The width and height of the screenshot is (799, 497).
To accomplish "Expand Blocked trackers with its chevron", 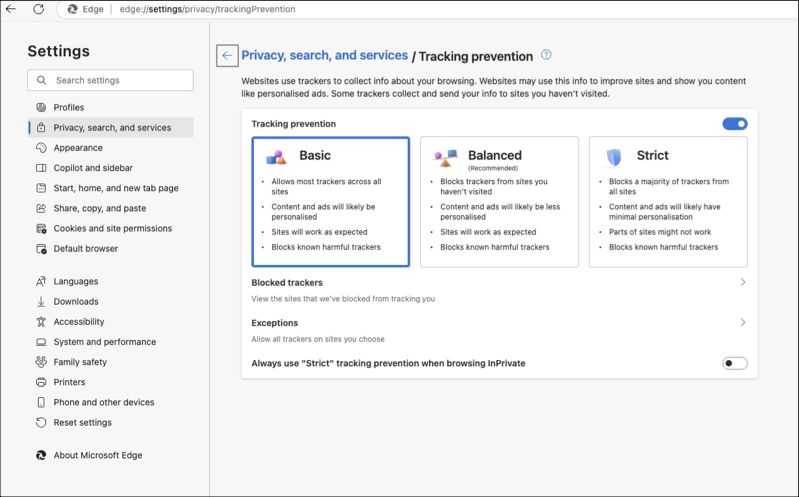I will pyautogui.click(x=743, y=282).
